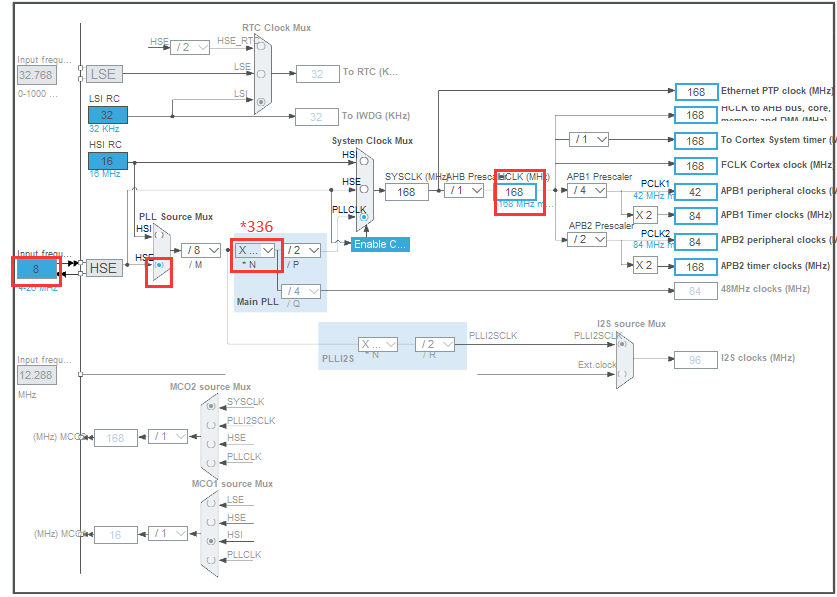Open the Main PLL /P divider dropdown

301,250
